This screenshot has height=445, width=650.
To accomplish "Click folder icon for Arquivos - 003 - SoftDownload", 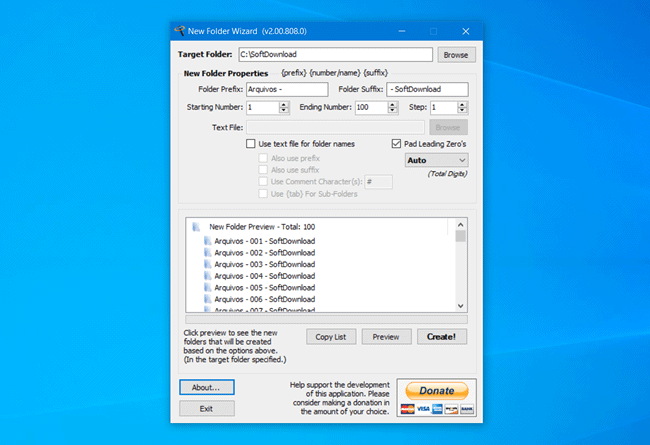I will tap(207, 263).
